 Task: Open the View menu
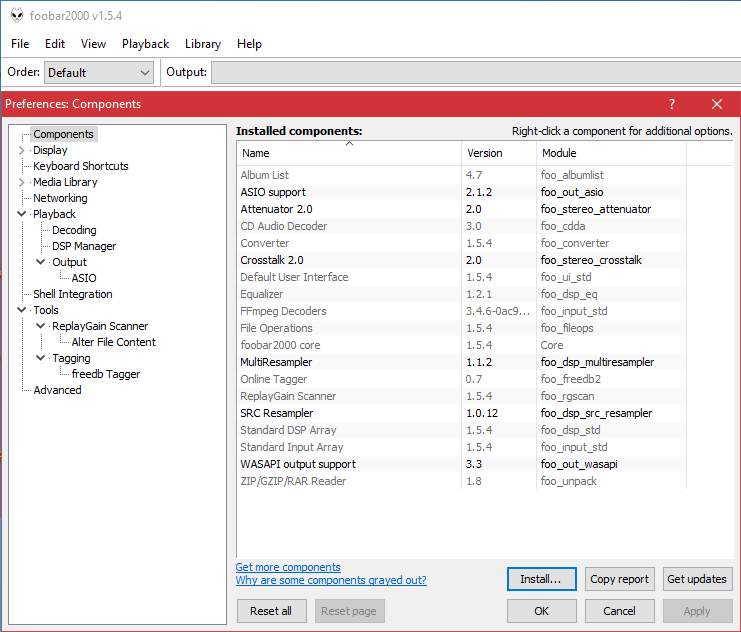coord(93,44)
